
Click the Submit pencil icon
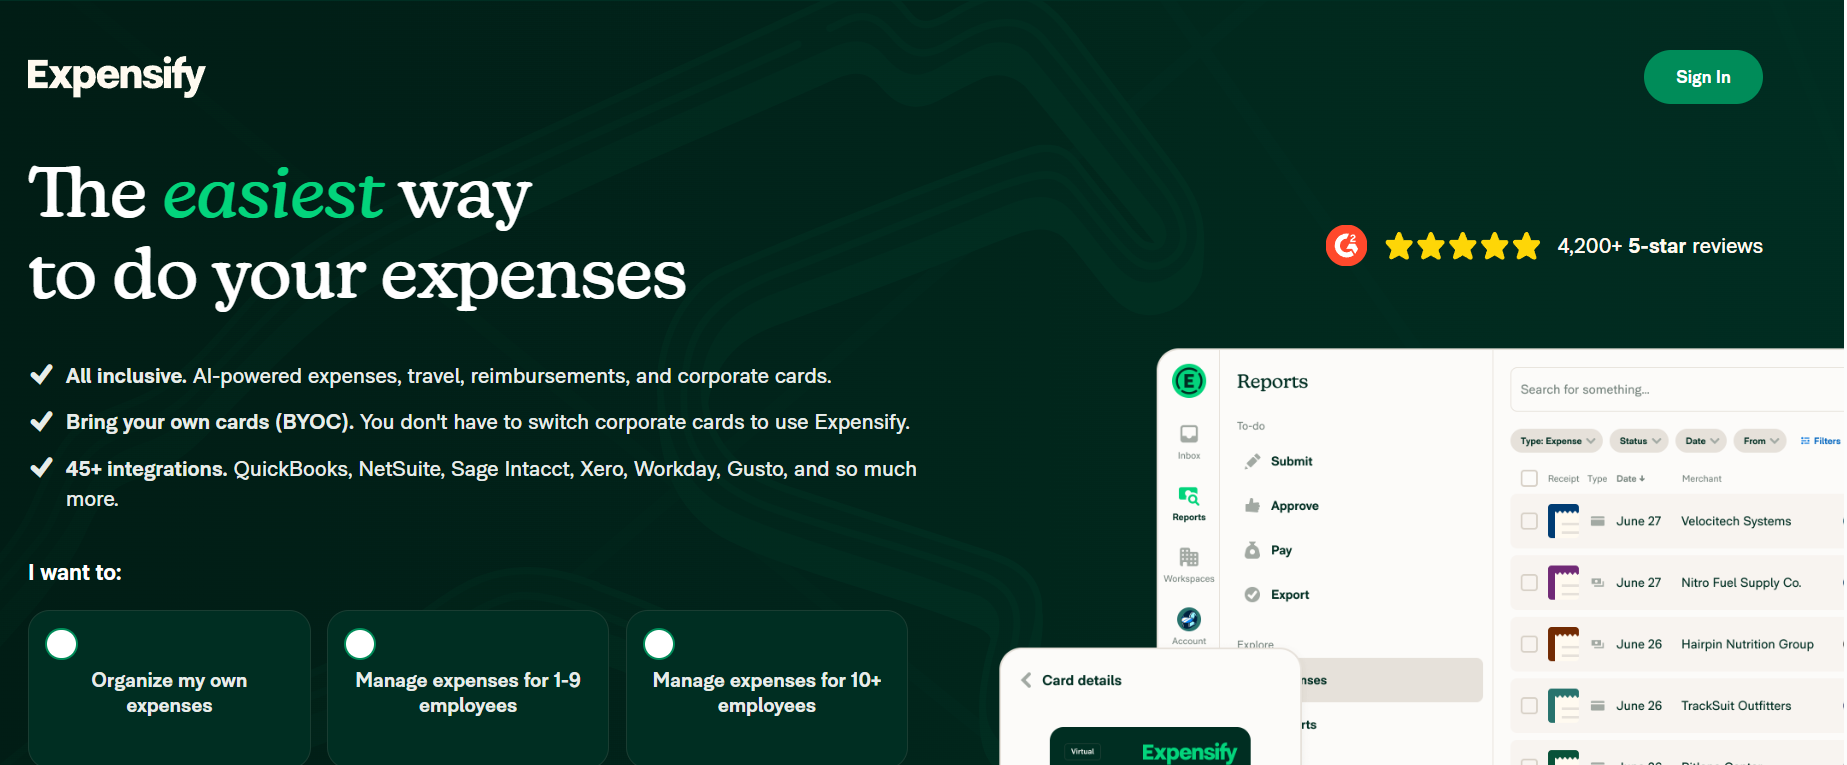click(x=1252, y=461)
